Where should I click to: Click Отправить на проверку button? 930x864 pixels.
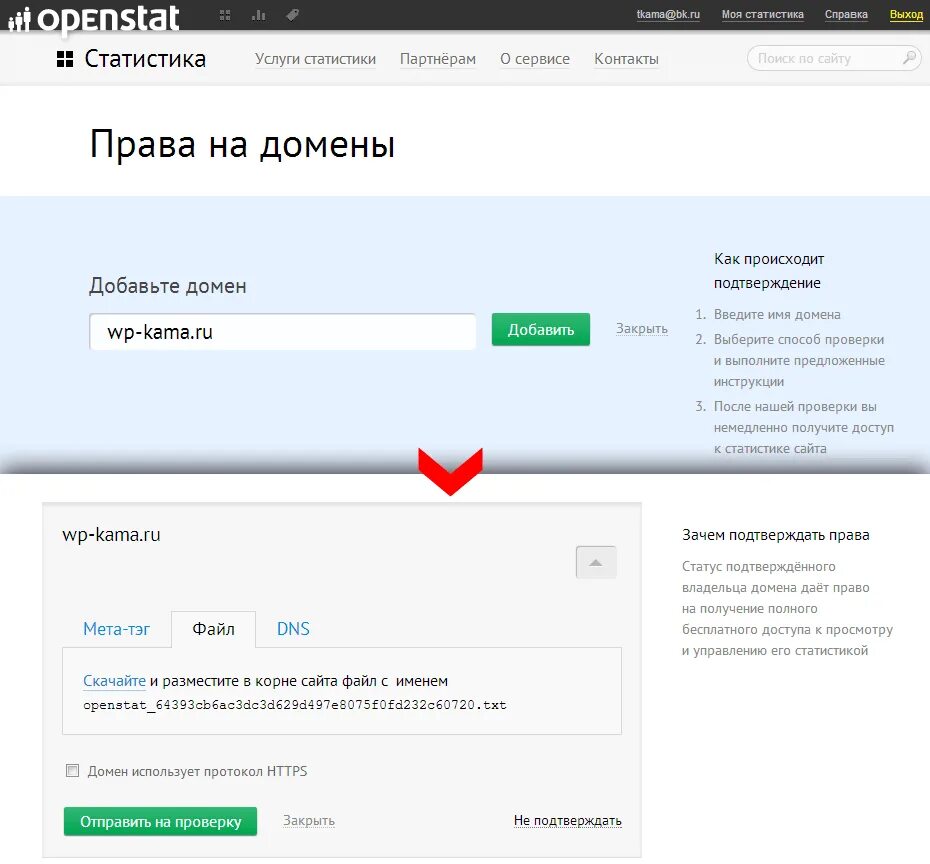(160, 821)
